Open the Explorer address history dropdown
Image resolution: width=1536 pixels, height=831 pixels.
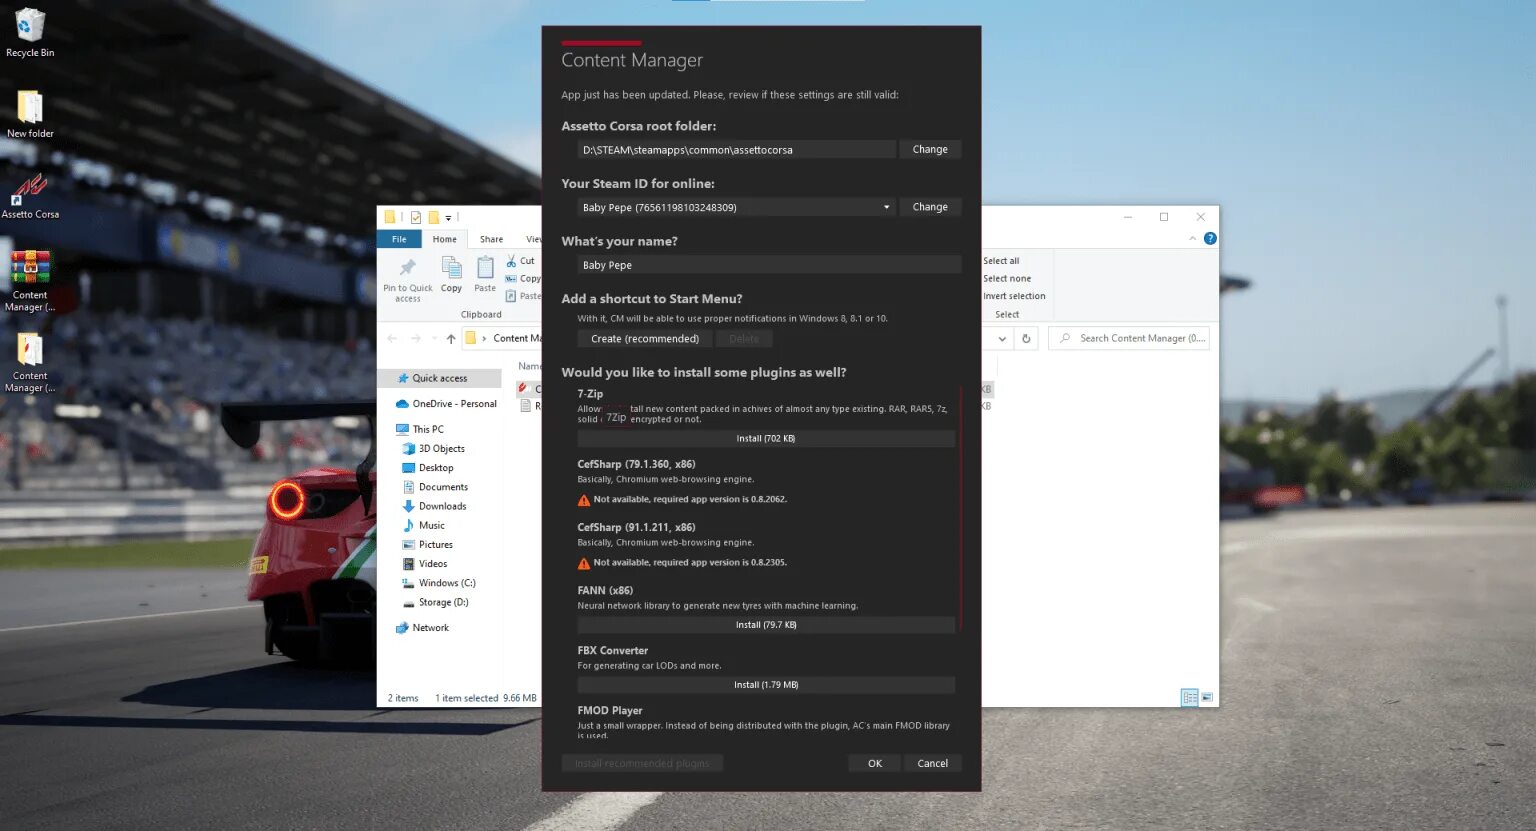coord(1002,338)
